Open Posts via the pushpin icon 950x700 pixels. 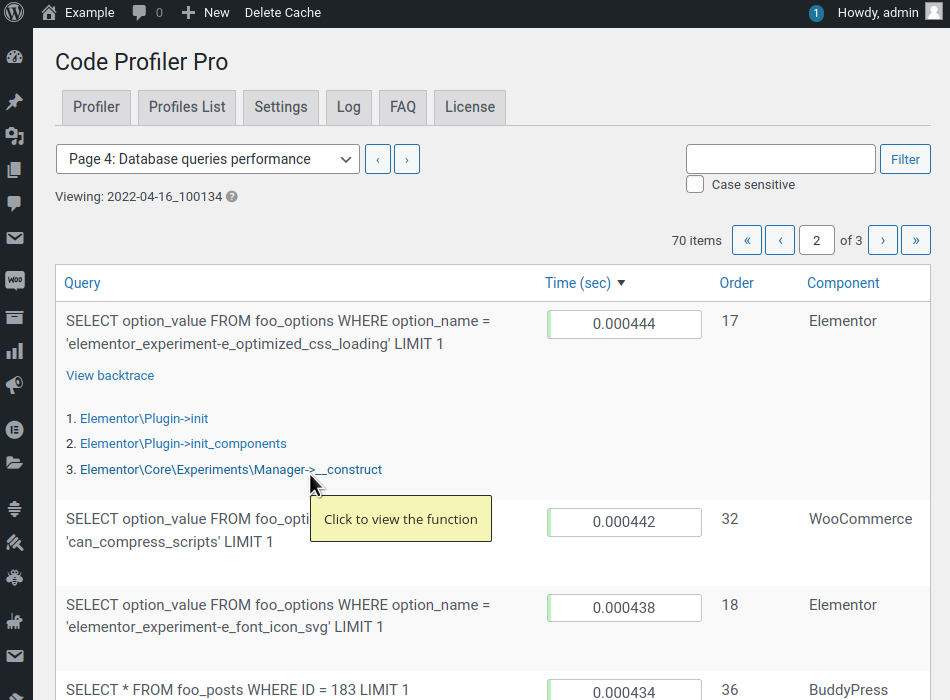tap(15, 102)
